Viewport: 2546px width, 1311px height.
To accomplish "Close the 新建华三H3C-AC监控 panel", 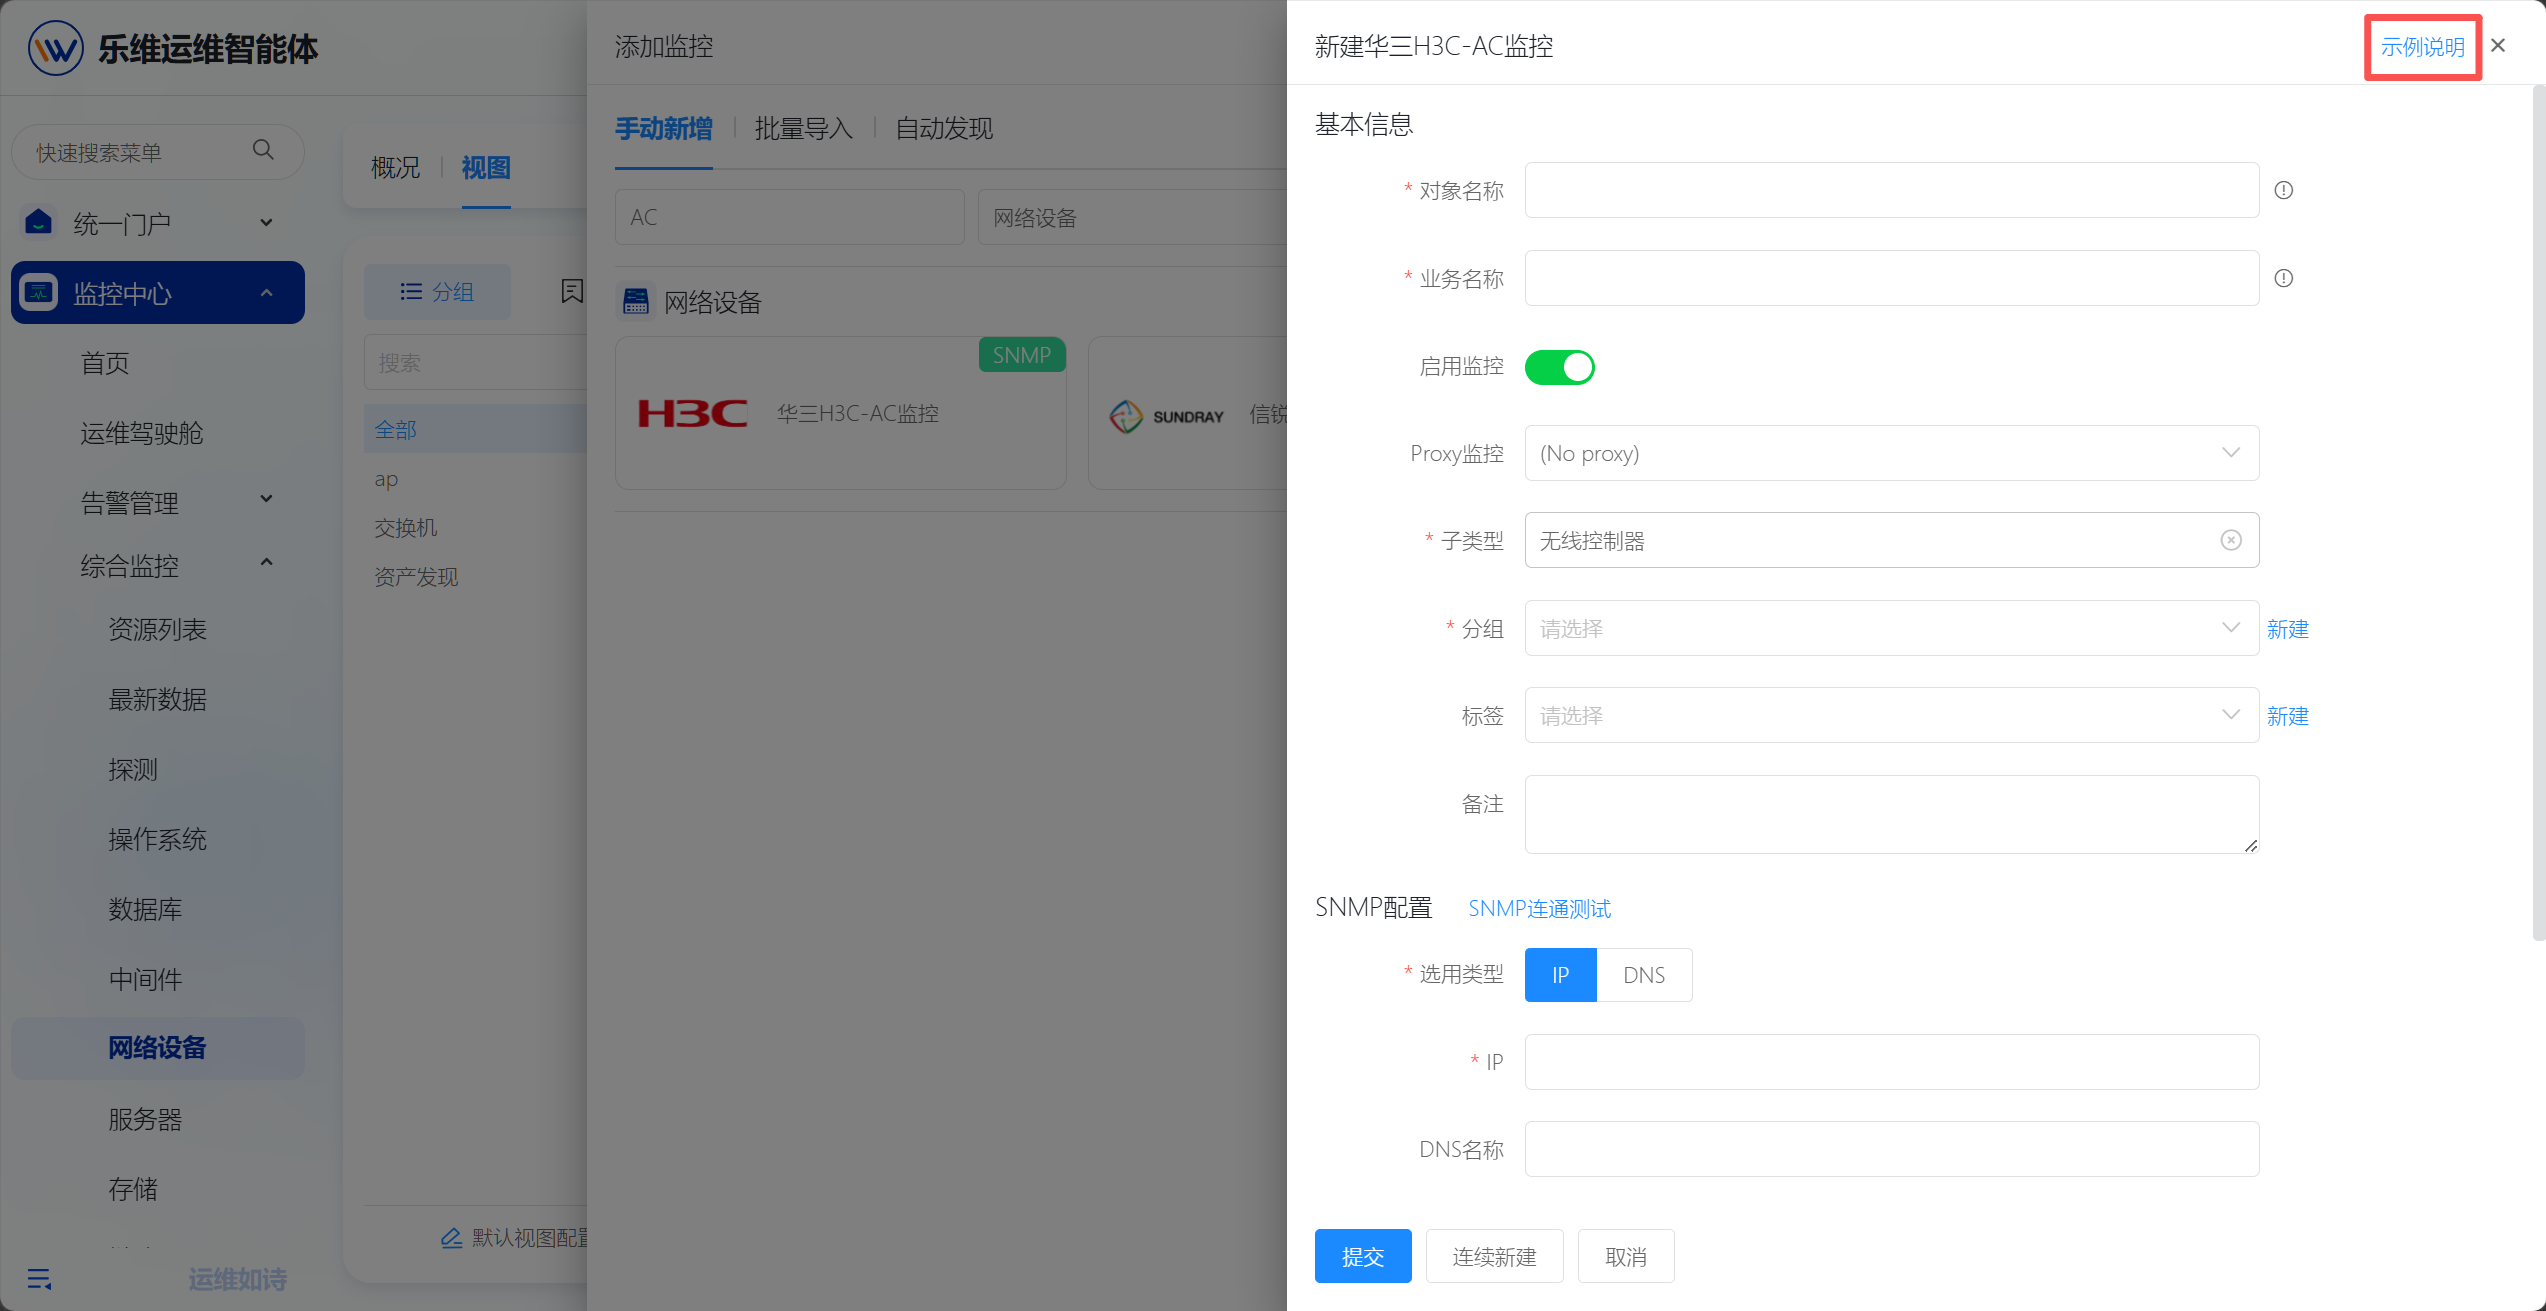I will point(2497,45).
